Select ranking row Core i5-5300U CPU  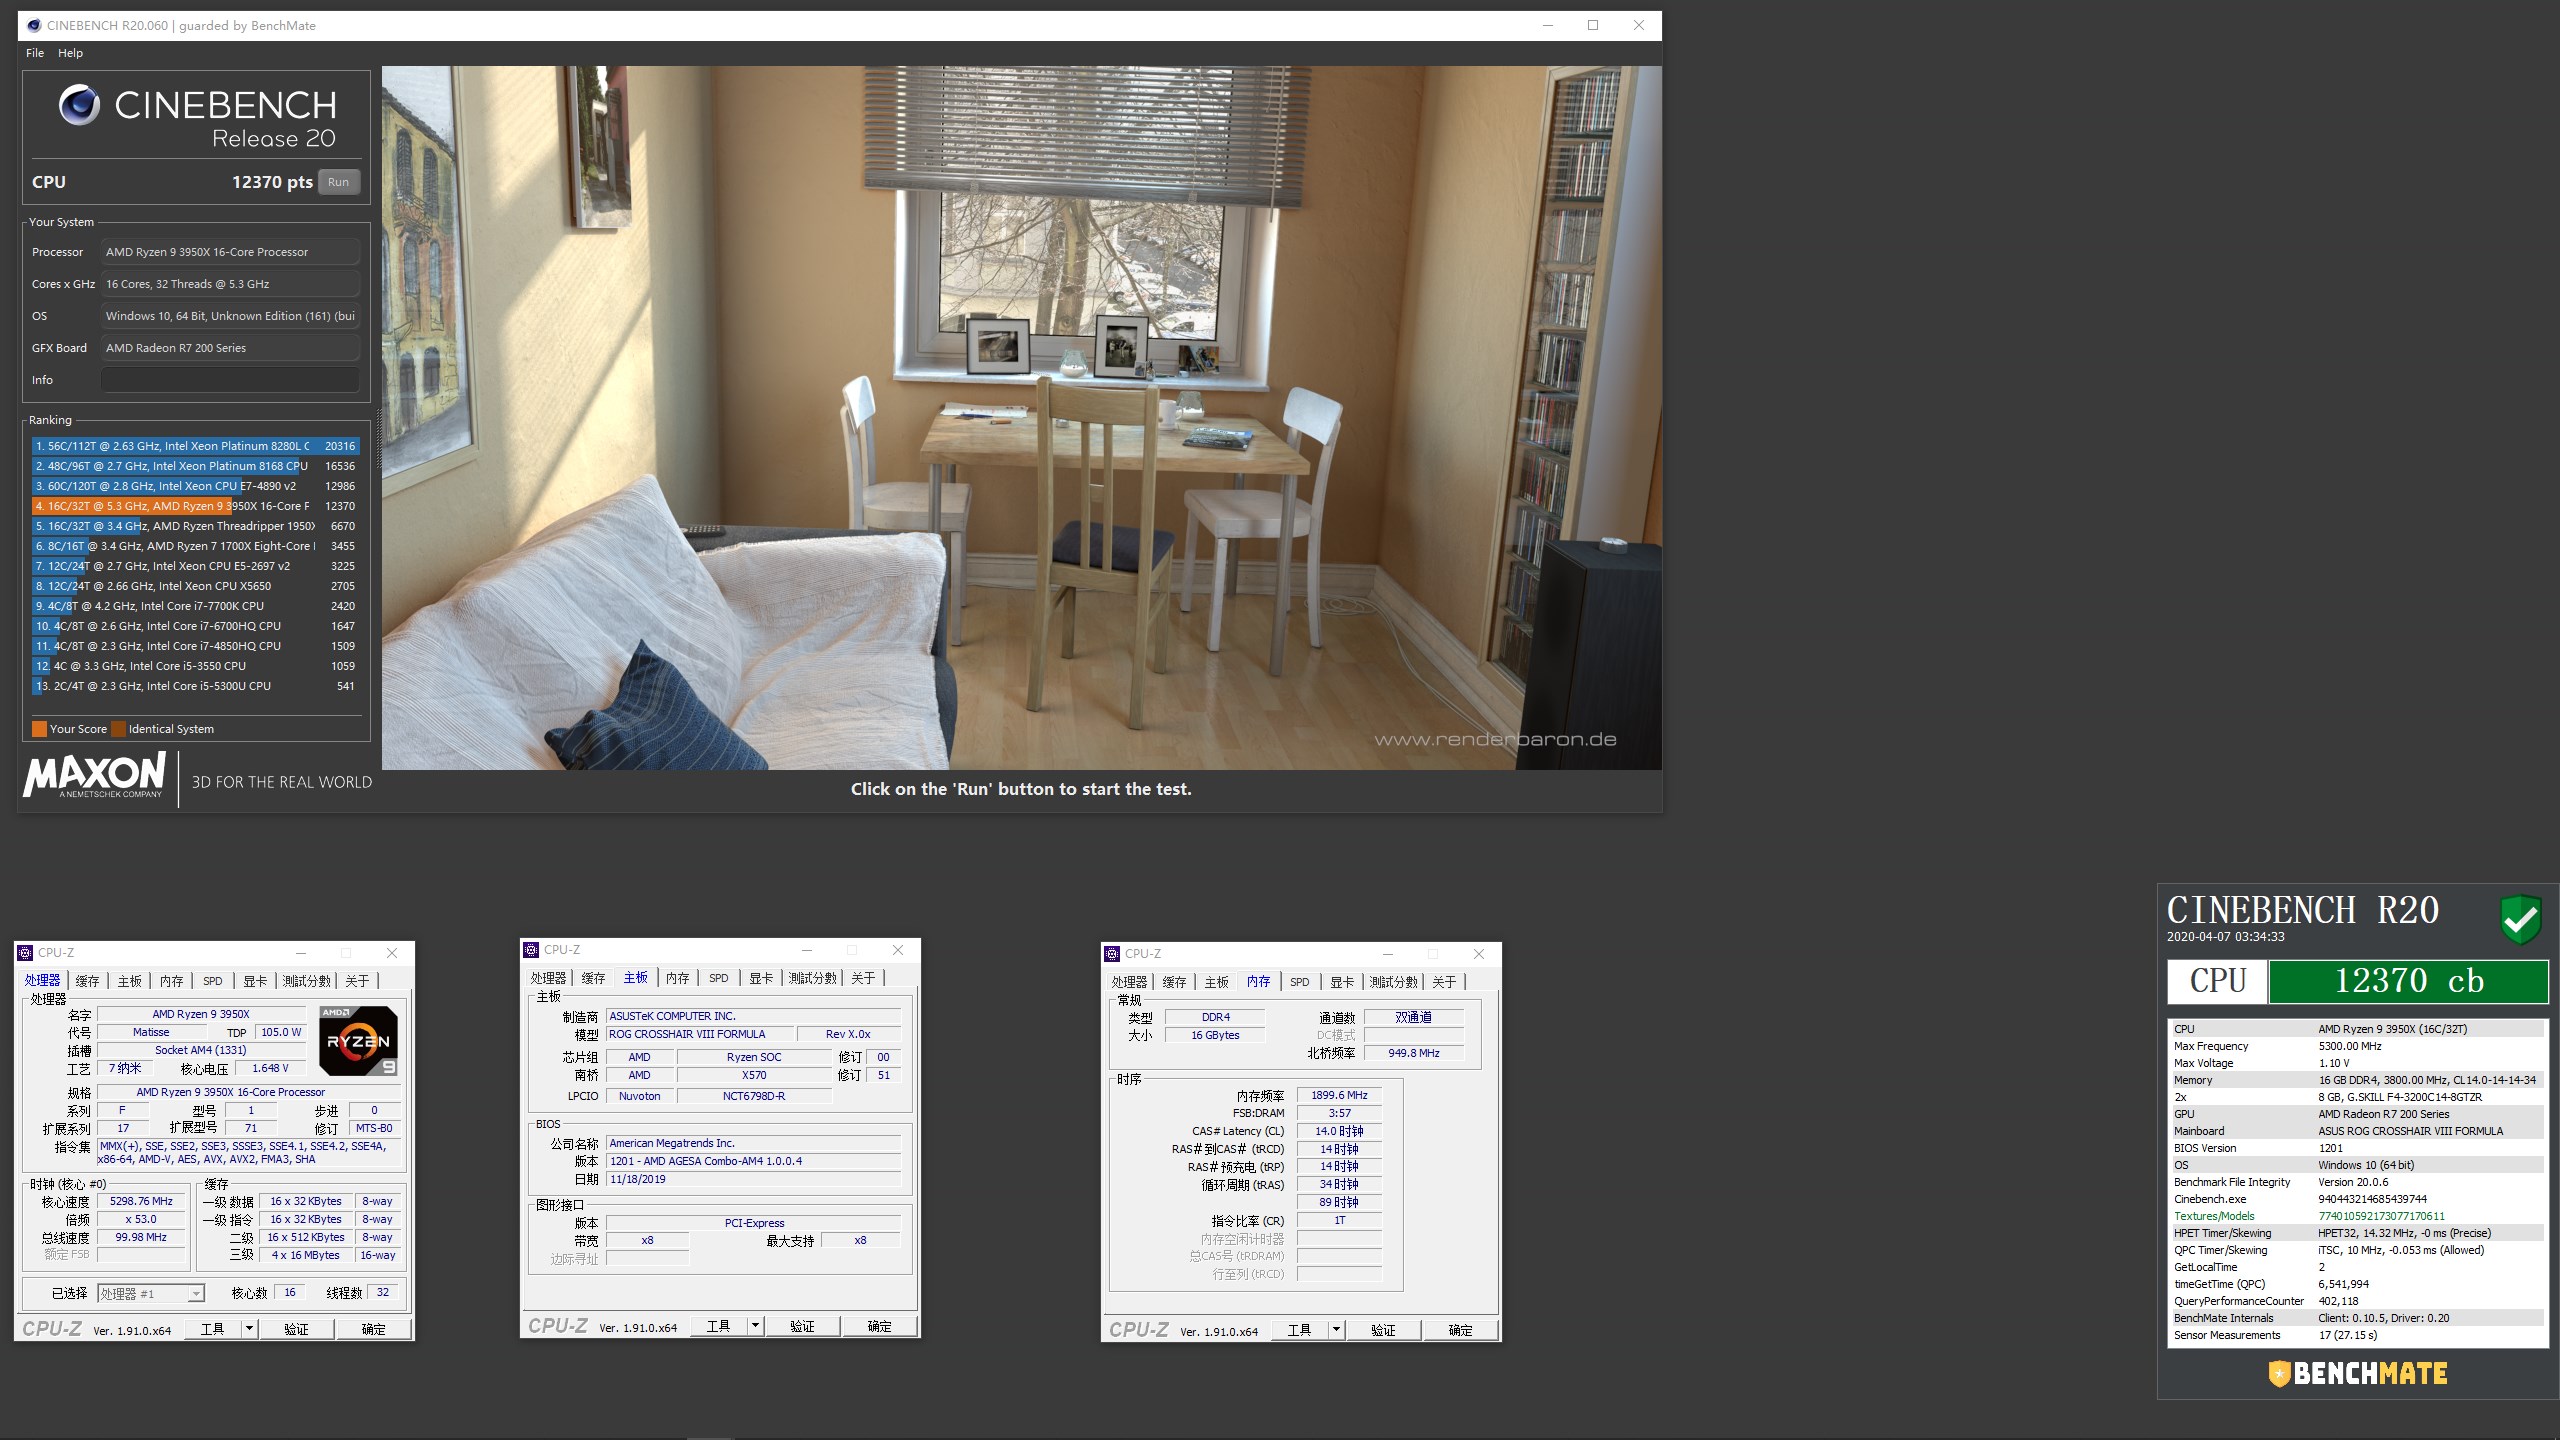tap(195, 686)
